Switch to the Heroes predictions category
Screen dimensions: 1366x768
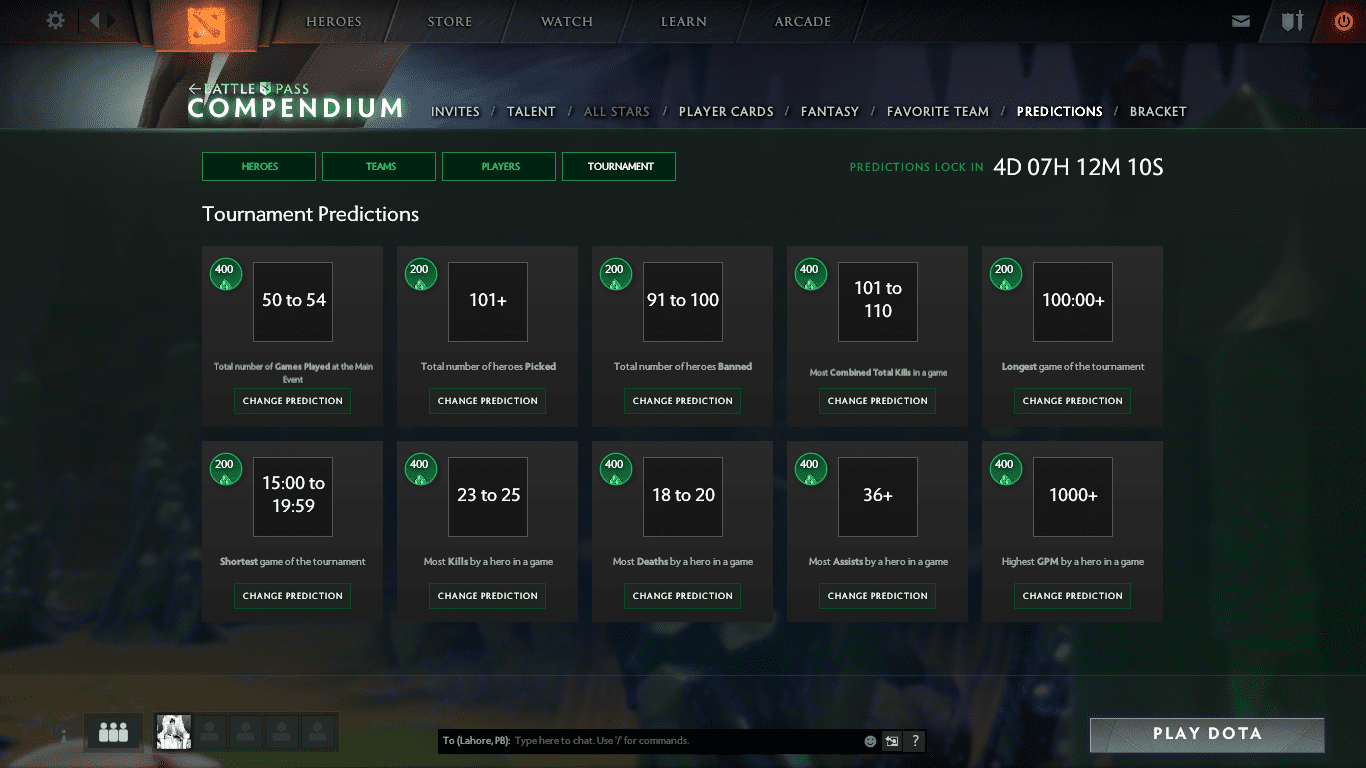pyautogui.click(x=259, y=166)
